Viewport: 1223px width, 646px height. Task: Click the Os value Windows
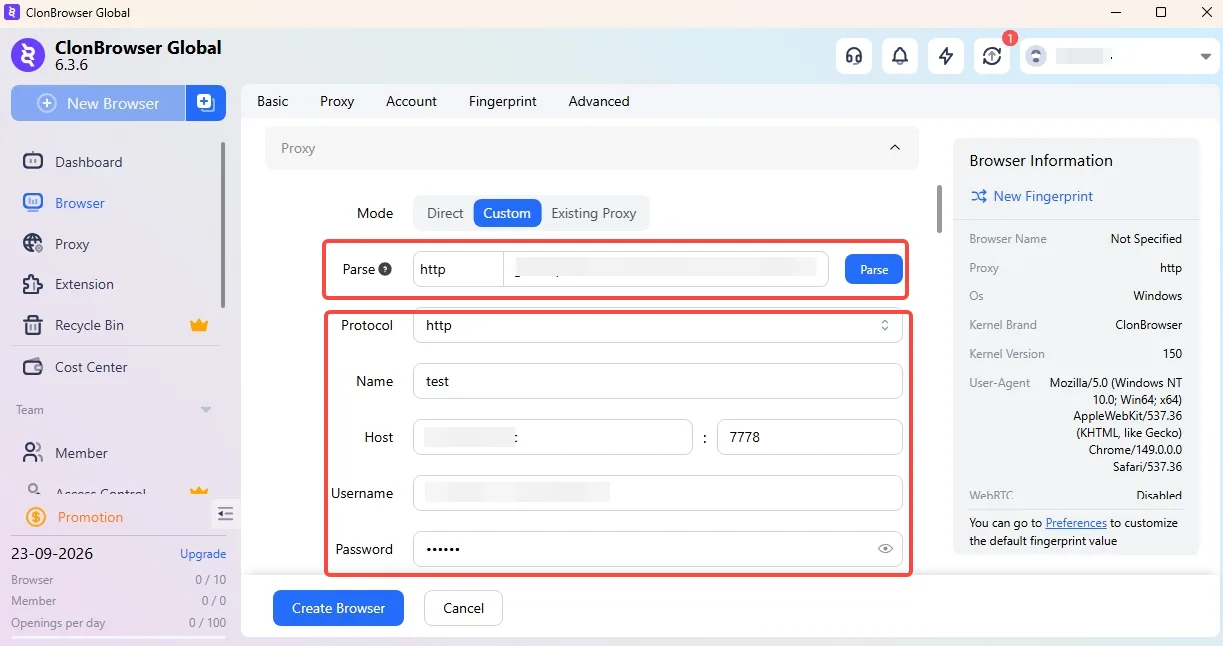(1157, 296)
